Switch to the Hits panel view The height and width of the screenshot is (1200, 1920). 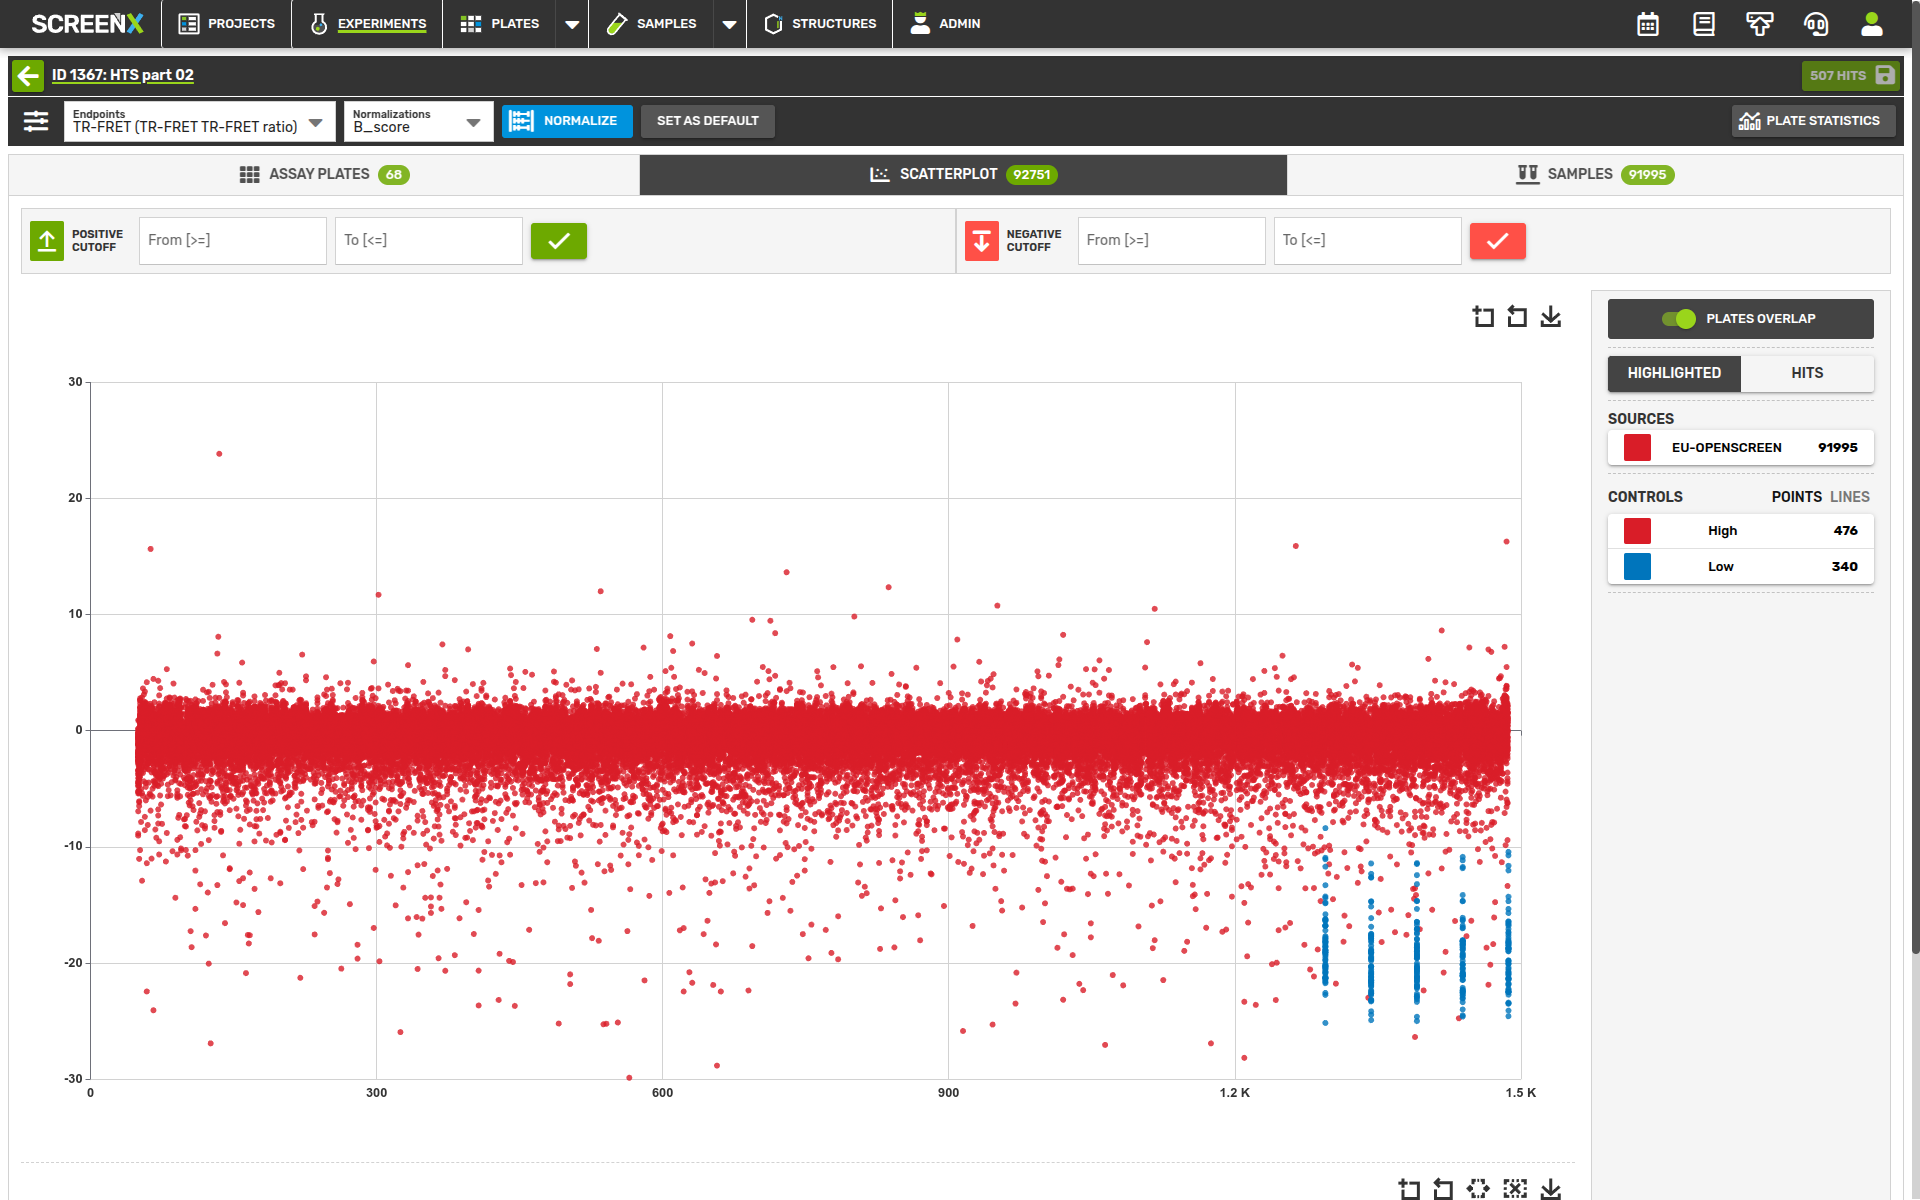pyautogui.click(x=1806, y=373)
